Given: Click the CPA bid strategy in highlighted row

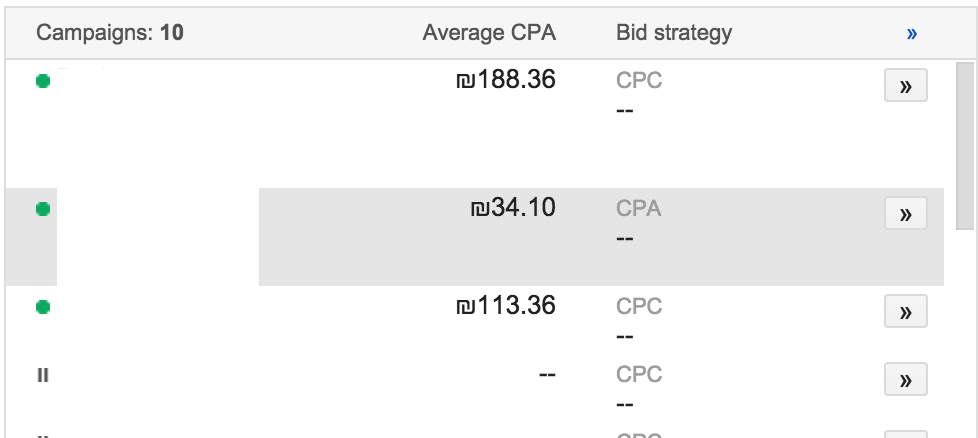Looking at the screenshot, I should click(x=639, y=208).
